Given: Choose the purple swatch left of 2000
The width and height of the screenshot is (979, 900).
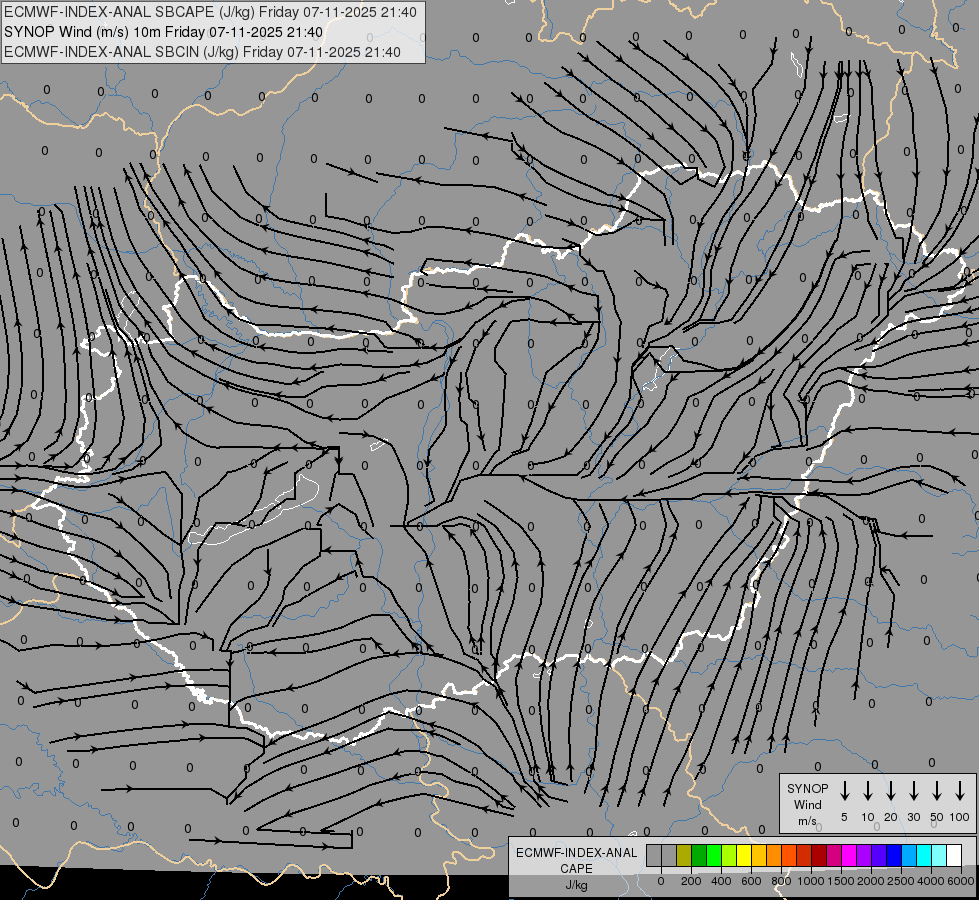Looking at the screenshot, I should pos(865,855).
